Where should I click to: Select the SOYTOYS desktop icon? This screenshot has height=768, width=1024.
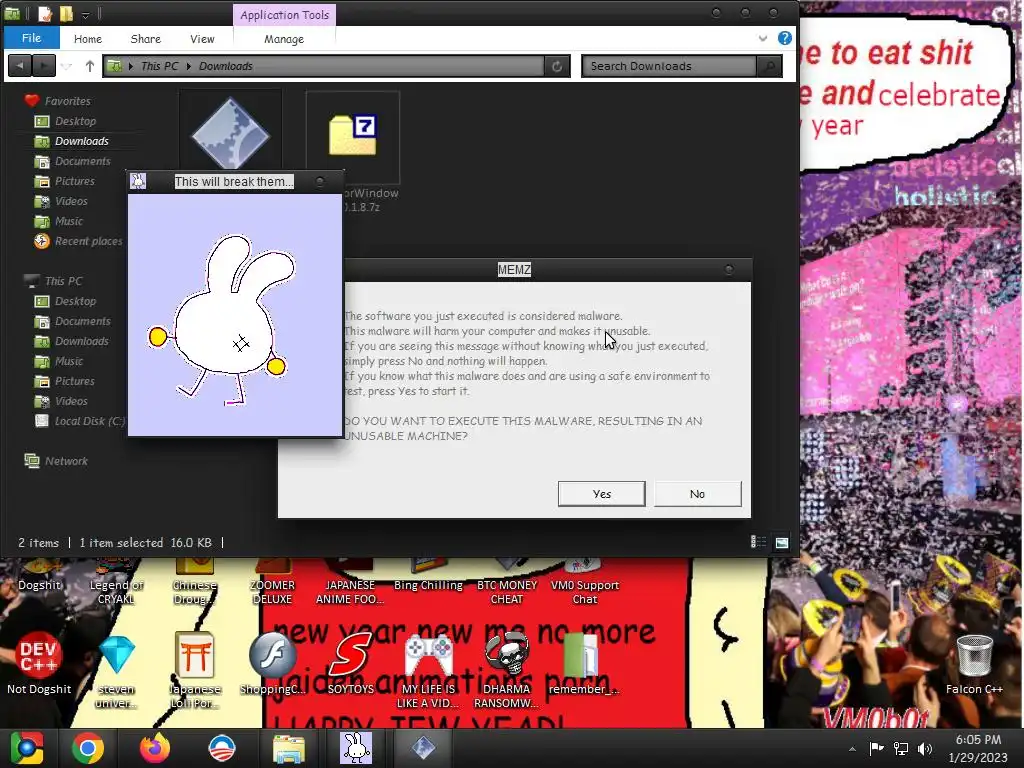351,663
